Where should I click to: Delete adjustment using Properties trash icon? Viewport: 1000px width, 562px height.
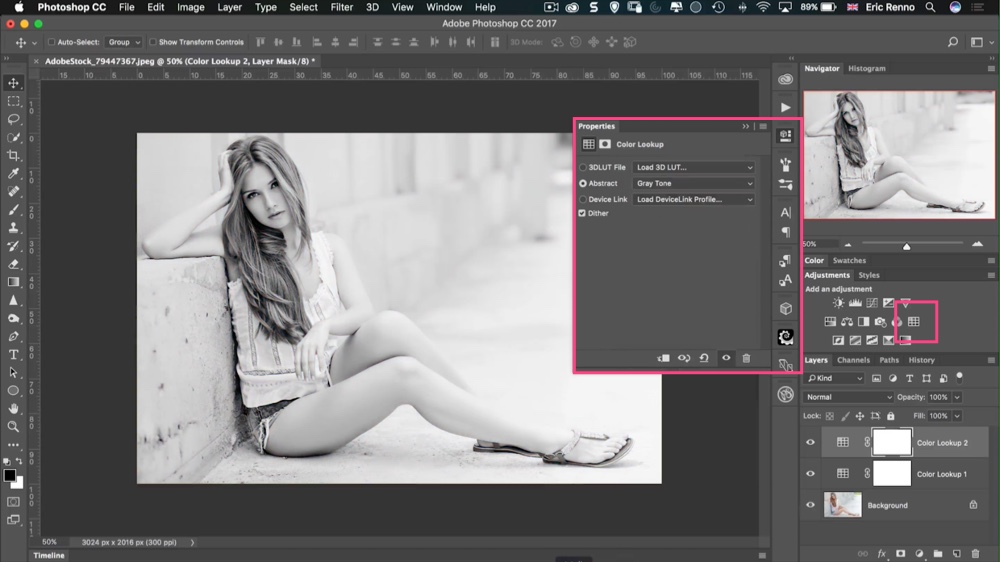746,358
